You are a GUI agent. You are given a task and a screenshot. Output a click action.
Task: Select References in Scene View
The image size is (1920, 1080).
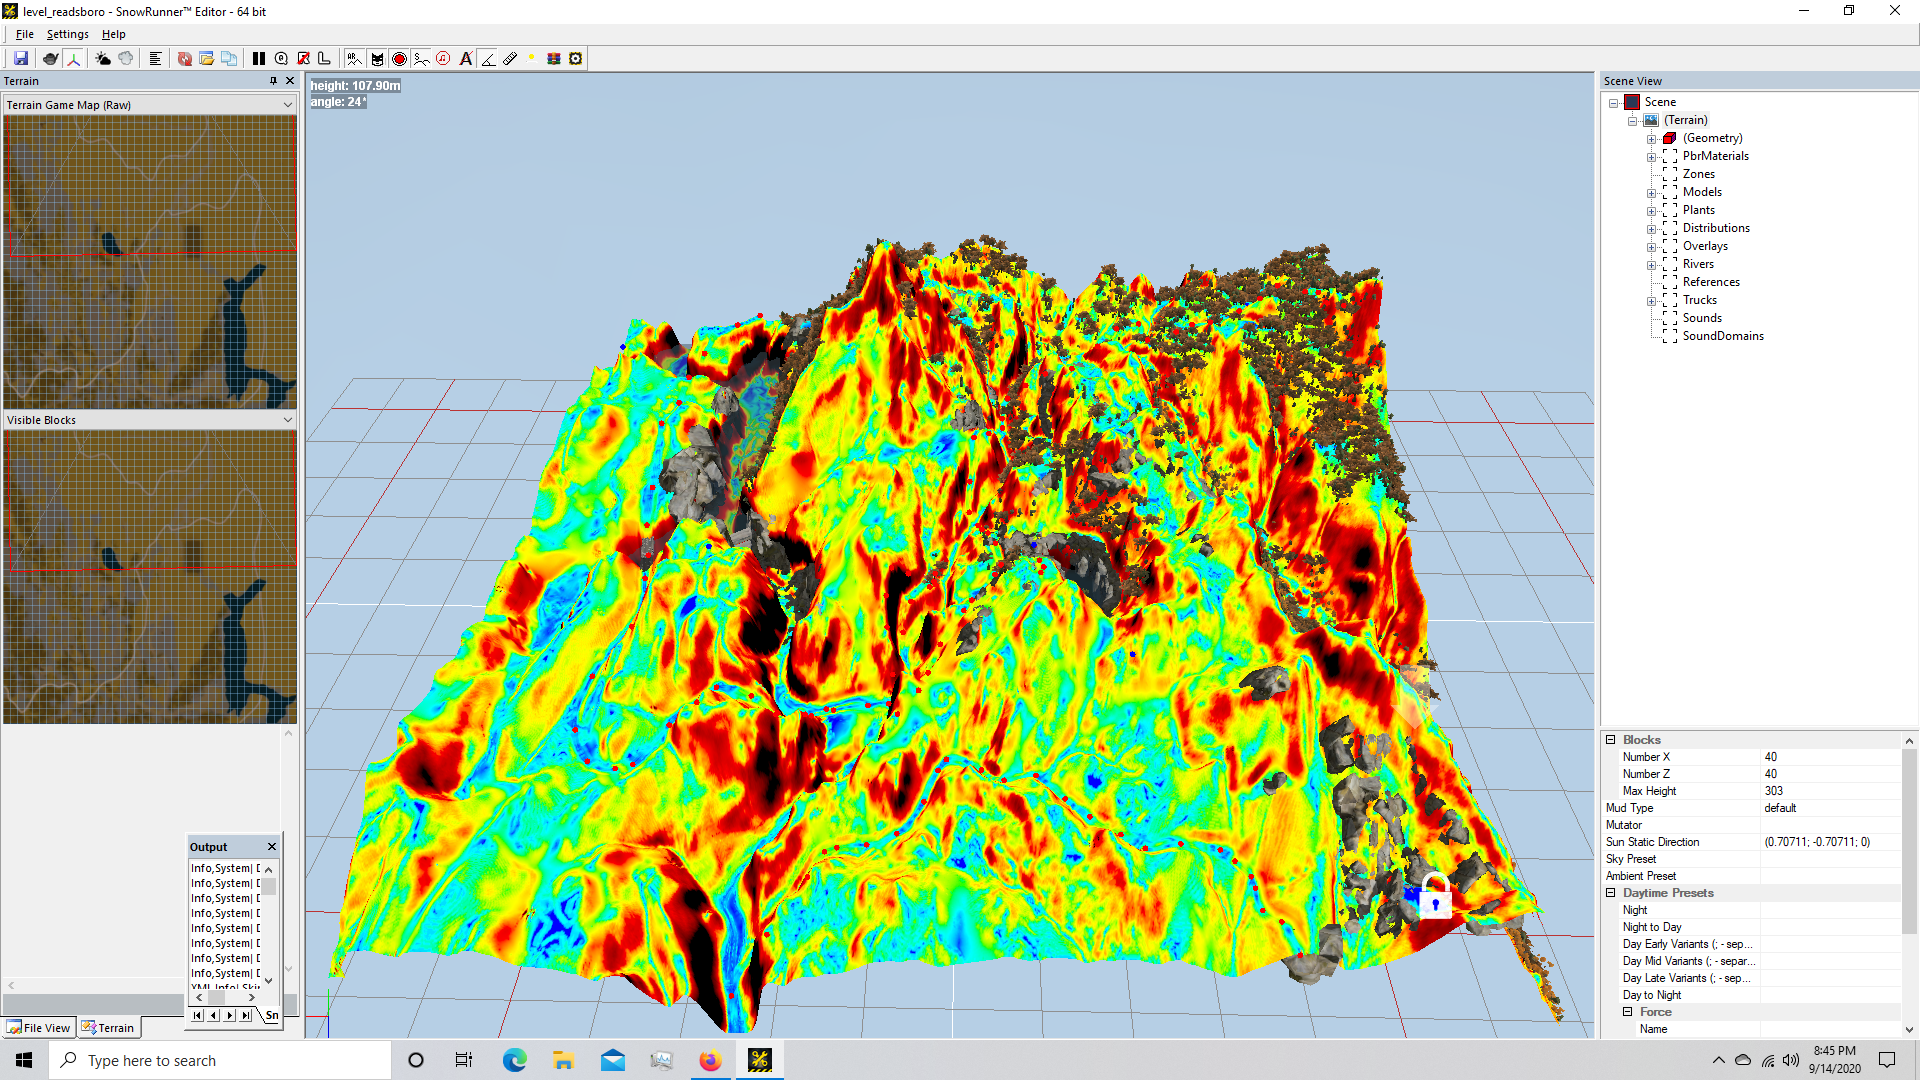[1711, 282]
